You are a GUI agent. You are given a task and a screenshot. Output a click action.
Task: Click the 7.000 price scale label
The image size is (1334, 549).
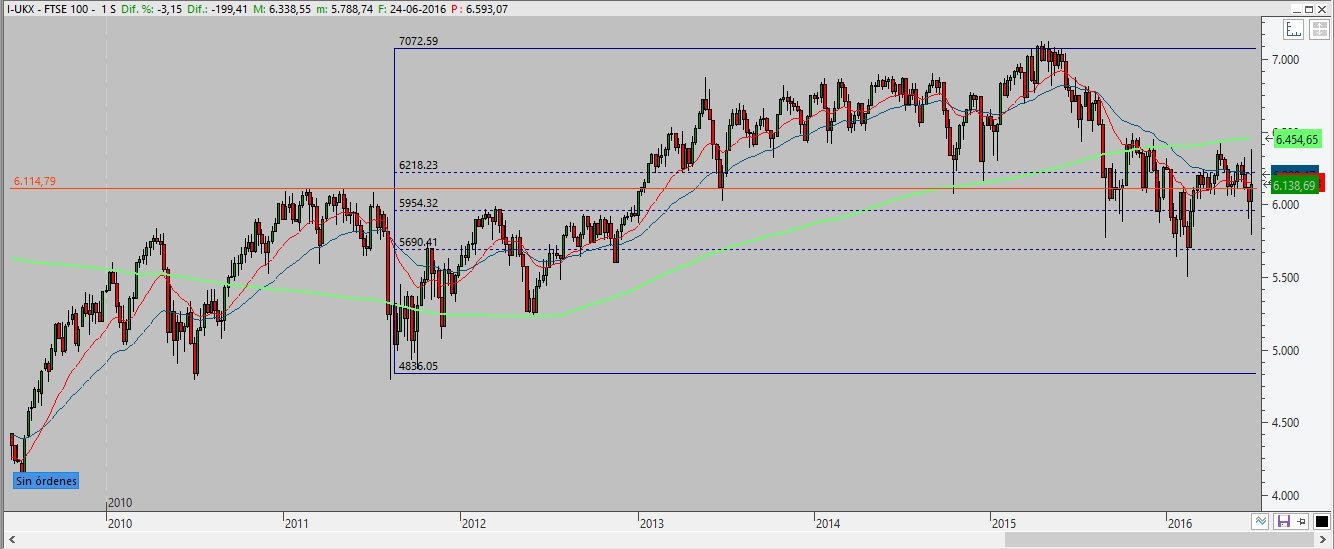tap(1285, 60)
